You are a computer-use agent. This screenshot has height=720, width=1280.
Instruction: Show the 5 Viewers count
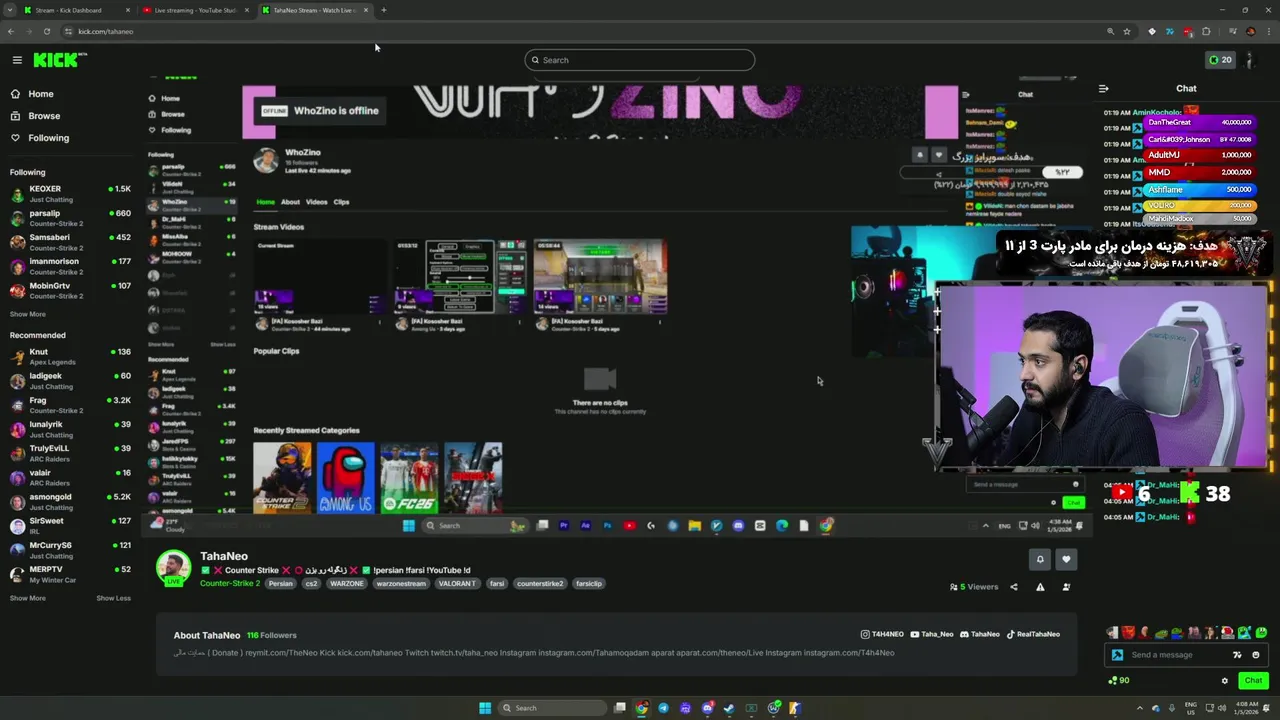[x=974, y=587]
